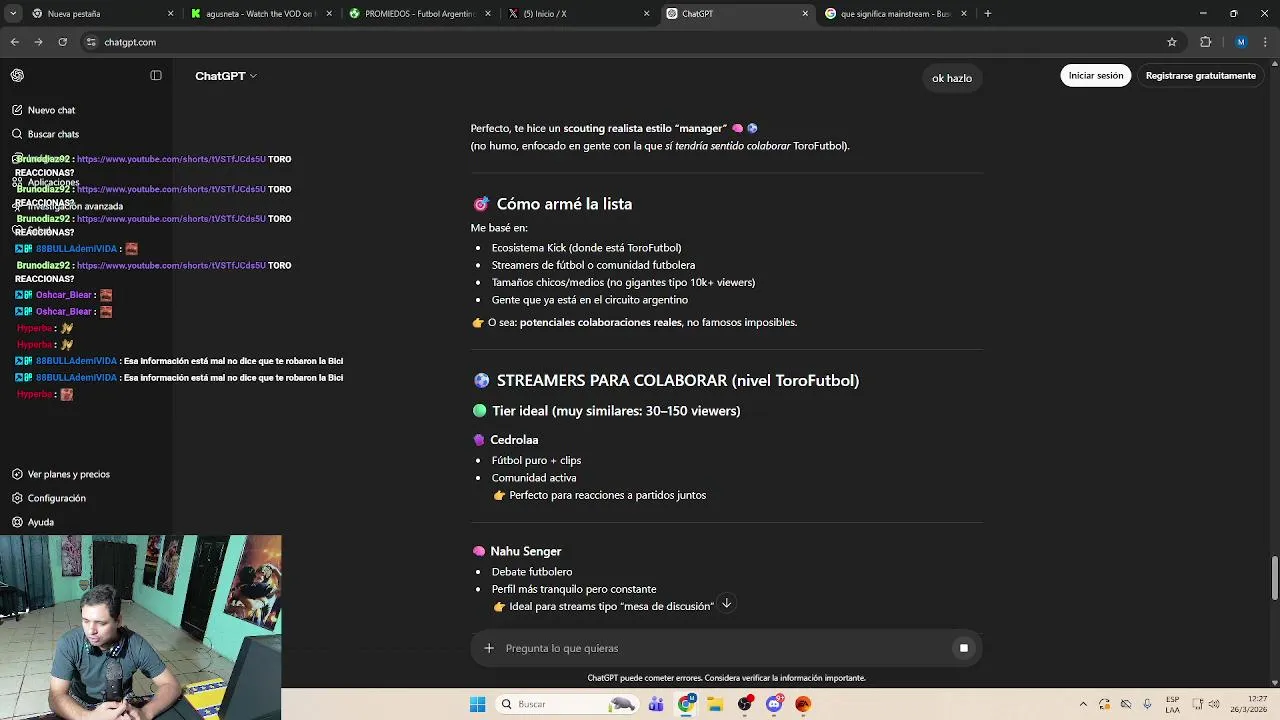The image size is (1280, 720).
Task: Click the Chrome icon in the taskbar
Action: [686, 704]
